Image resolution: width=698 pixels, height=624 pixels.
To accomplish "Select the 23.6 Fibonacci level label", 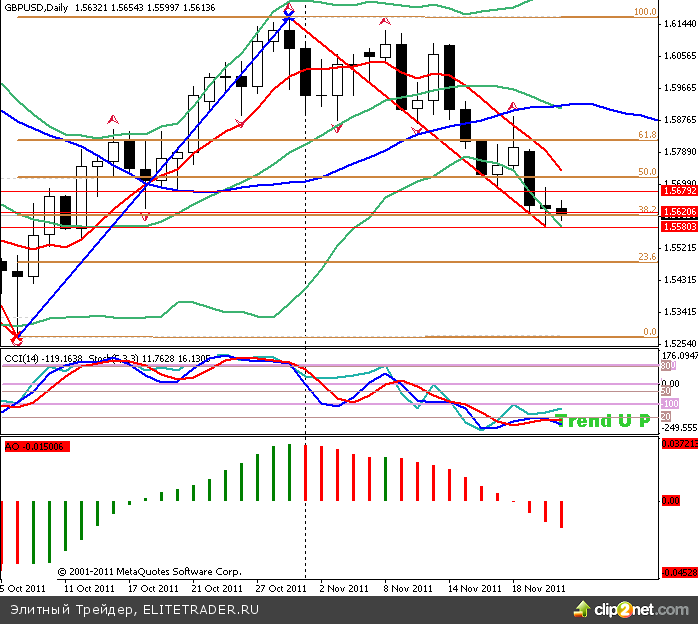I will tap(646, 257).
